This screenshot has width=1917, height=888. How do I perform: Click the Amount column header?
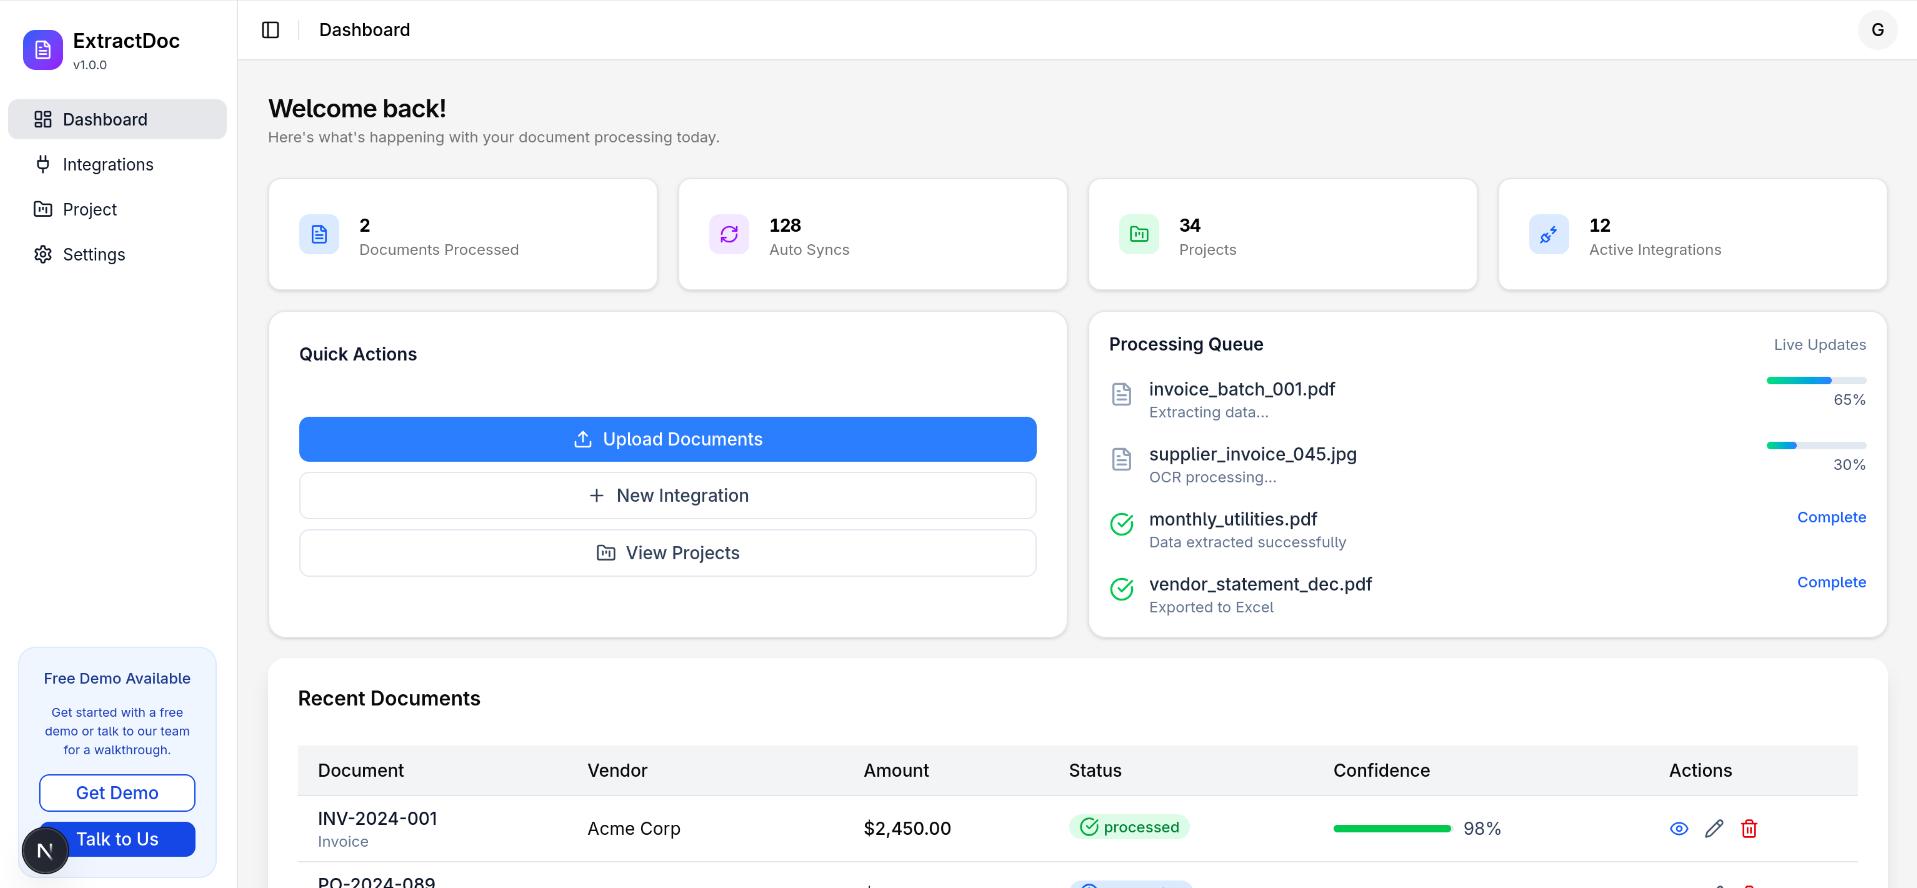click(896, 771)
